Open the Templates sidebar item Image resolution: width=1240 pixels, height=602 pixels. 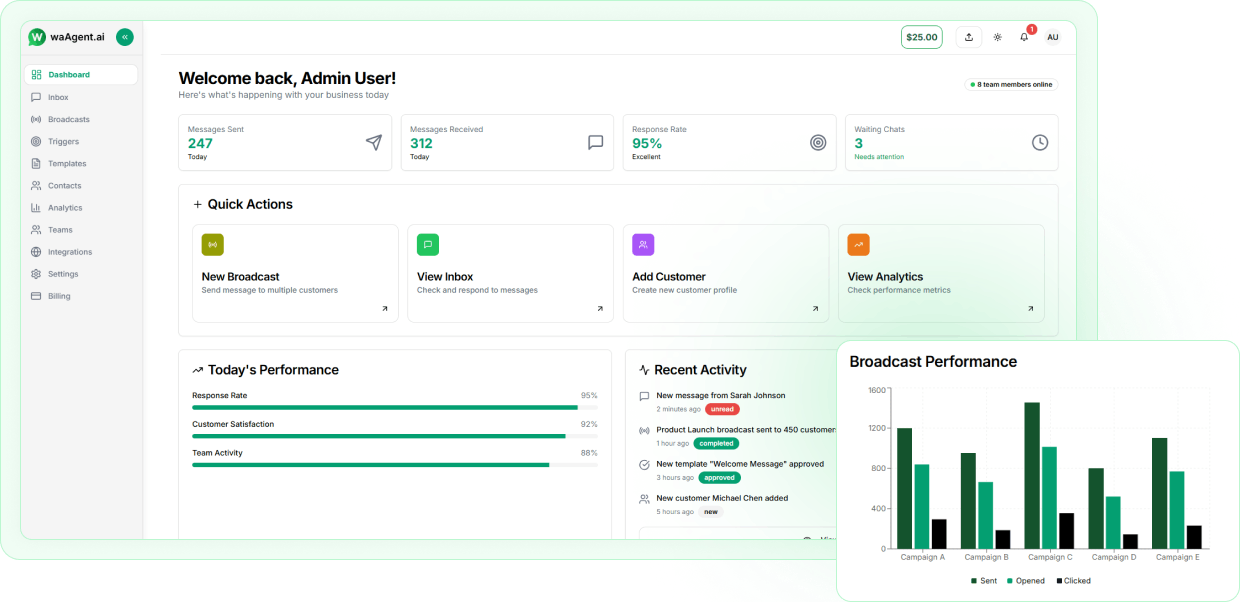click(67, 164)
